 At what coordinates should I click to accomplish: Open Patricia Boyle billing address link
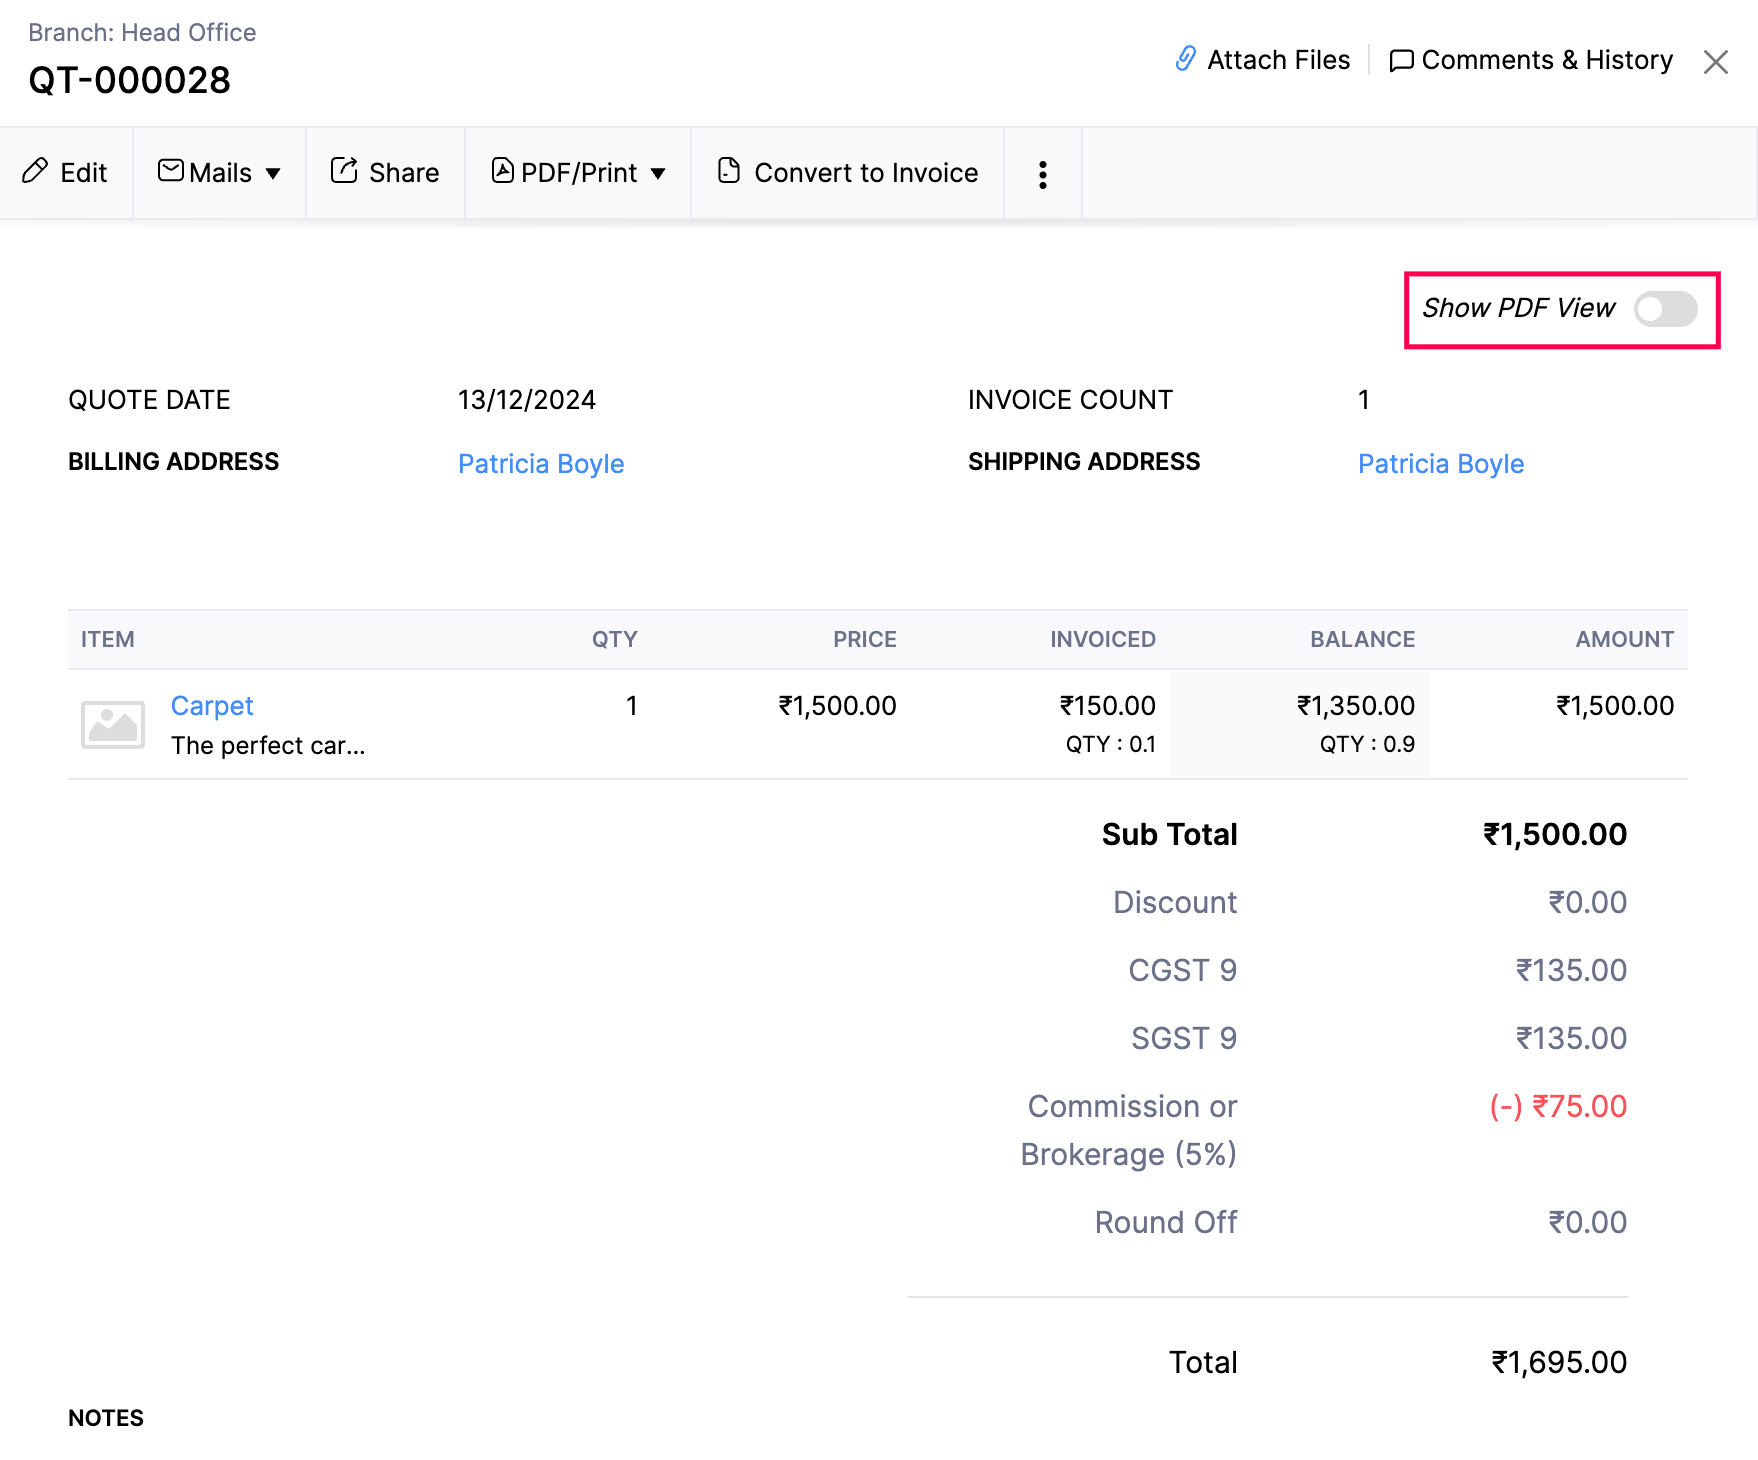pyautogui.click(x=541, y=464)
